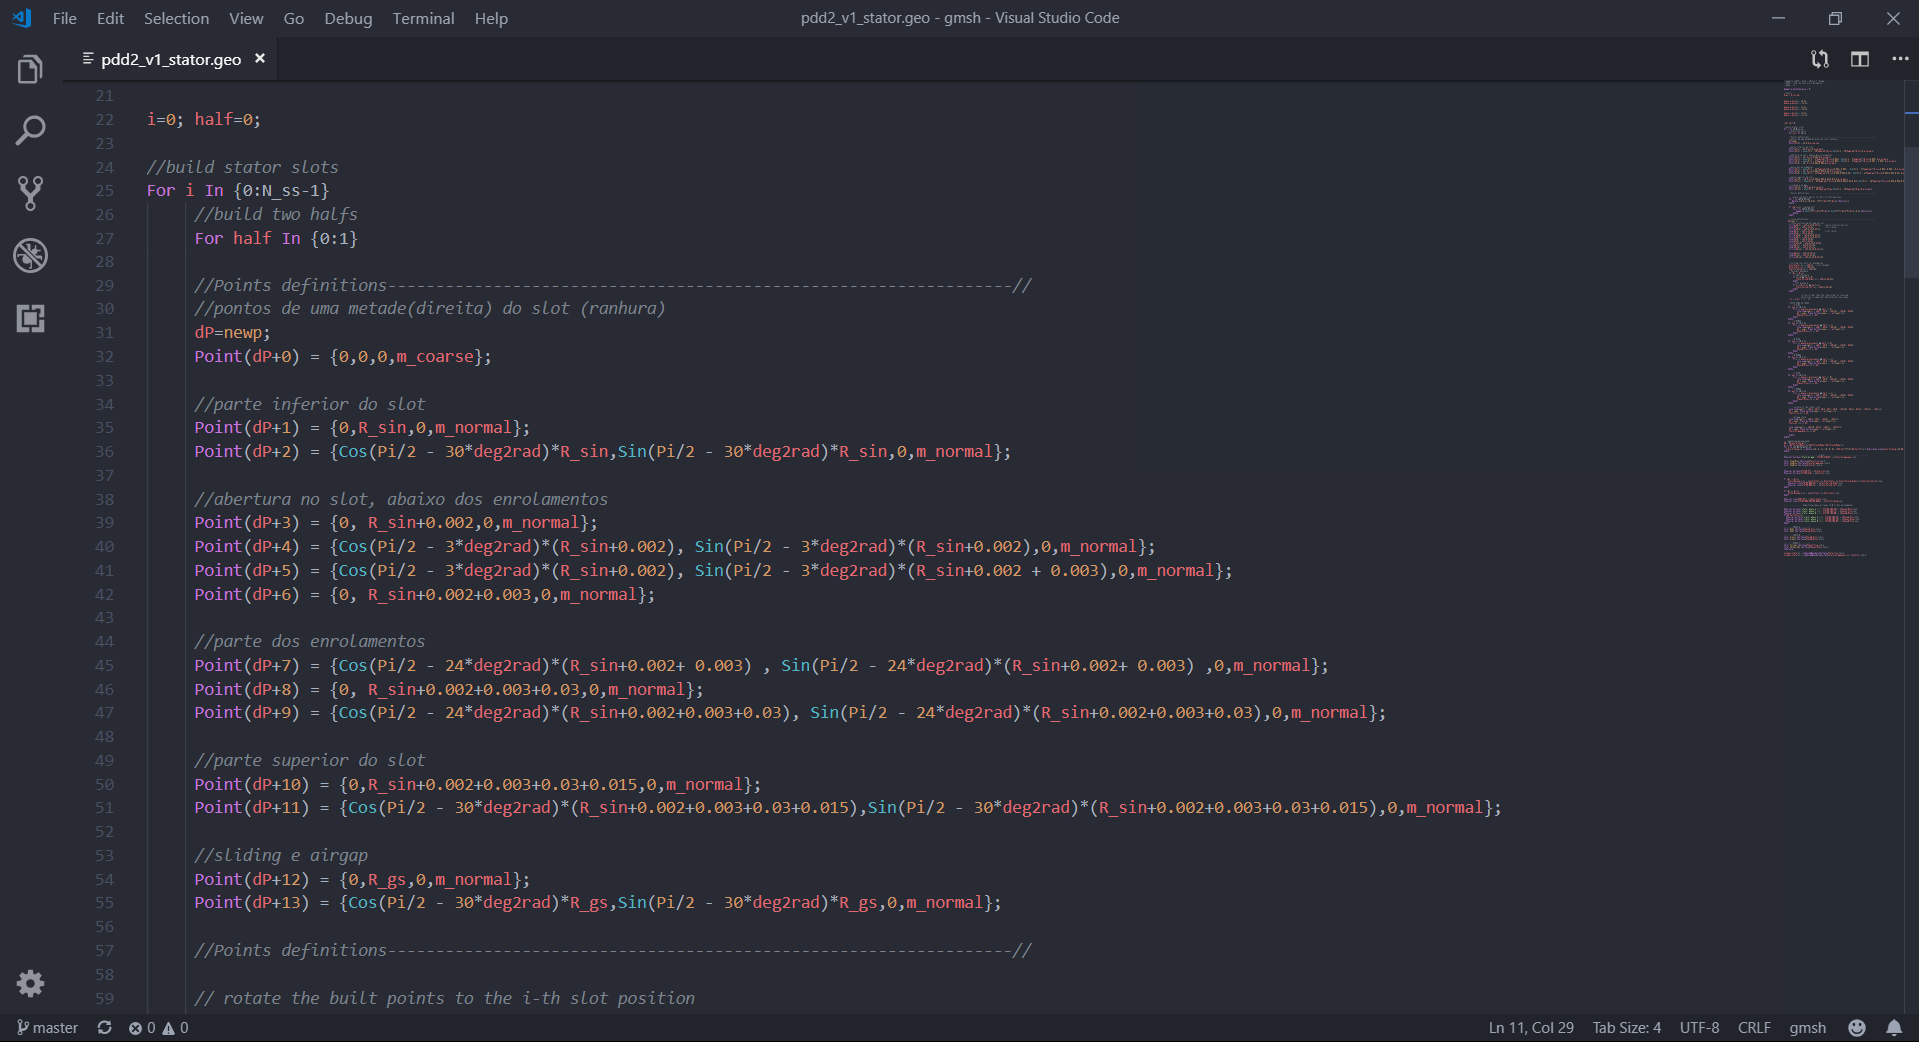Open the More Actions ellipsis menu

[x=1899, y=59]
